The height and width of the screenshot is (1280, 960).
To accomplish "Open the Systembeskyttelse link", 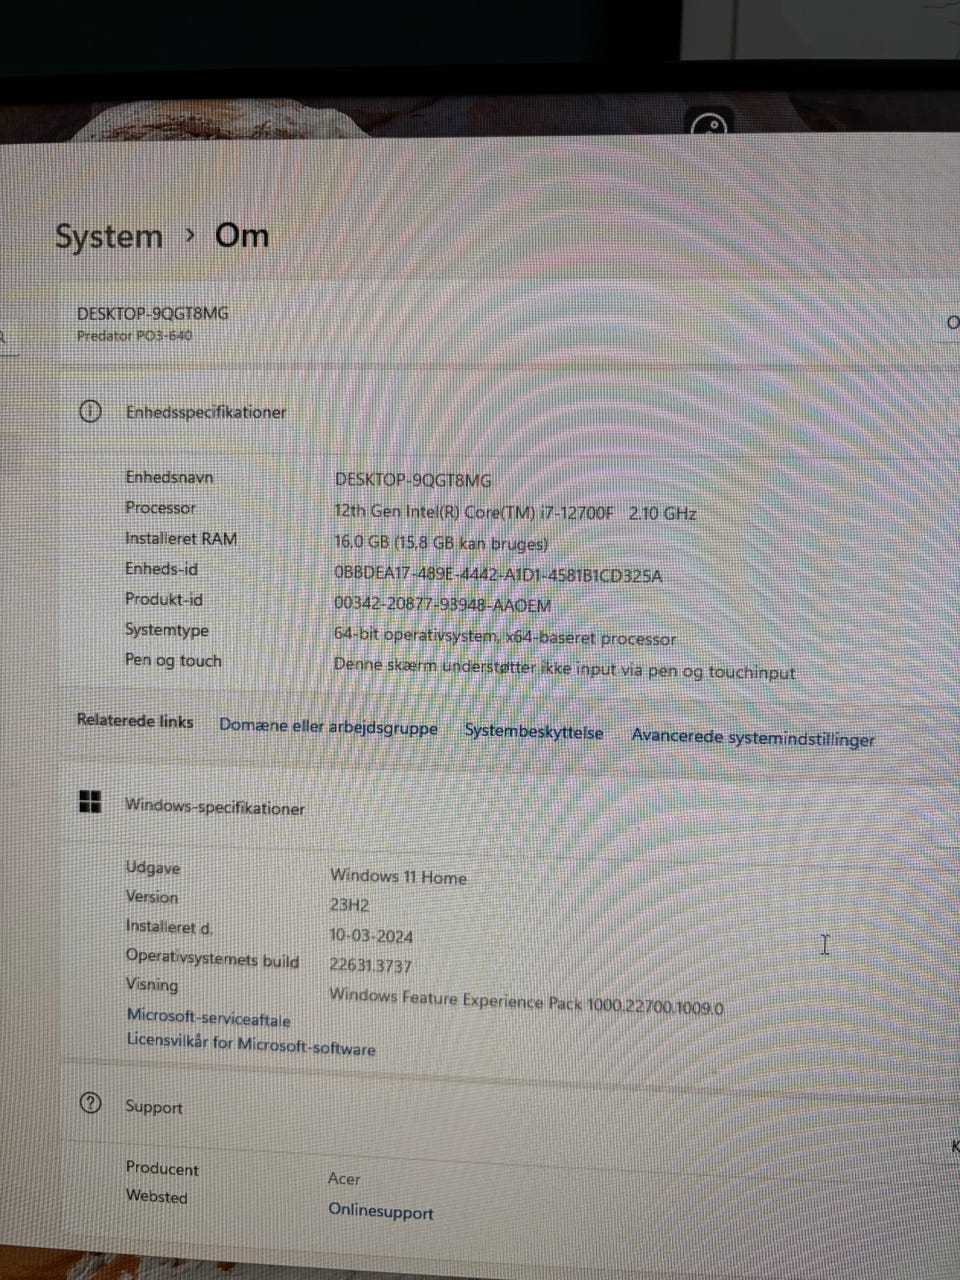I will pyautogui.click(x=534, y=732).
